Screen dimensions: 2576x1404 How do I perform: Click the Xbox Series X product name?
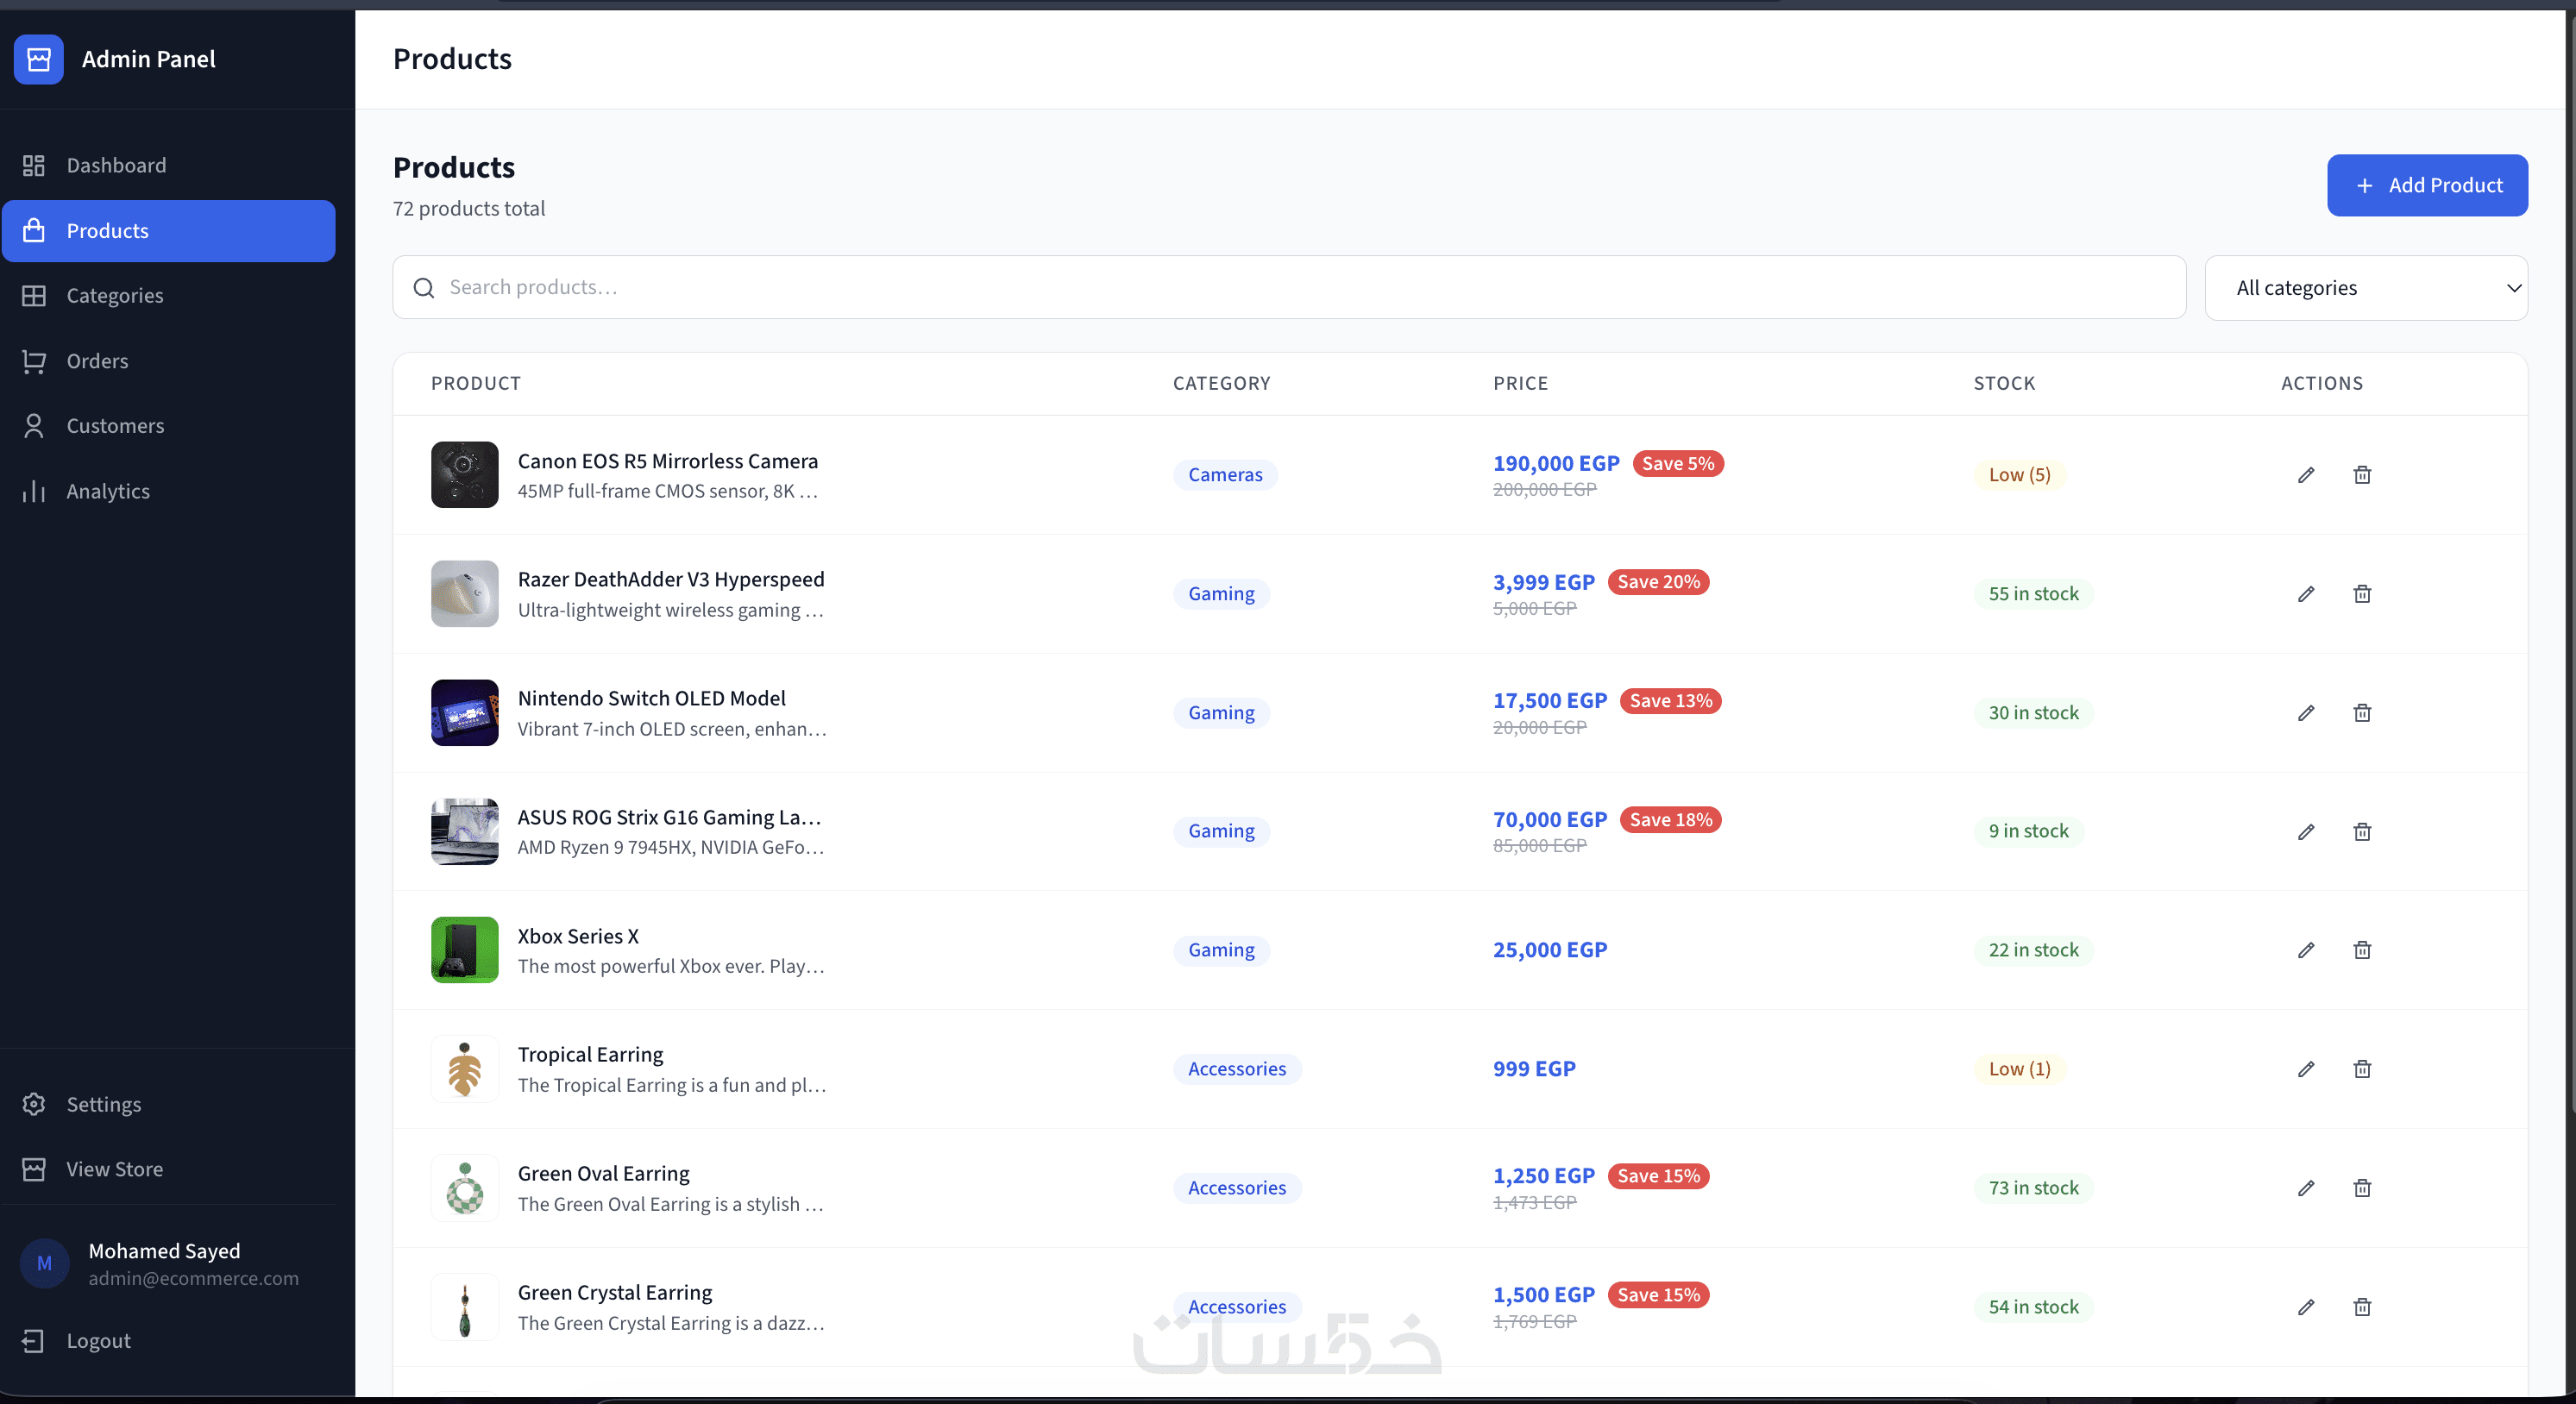coord(578,937)
